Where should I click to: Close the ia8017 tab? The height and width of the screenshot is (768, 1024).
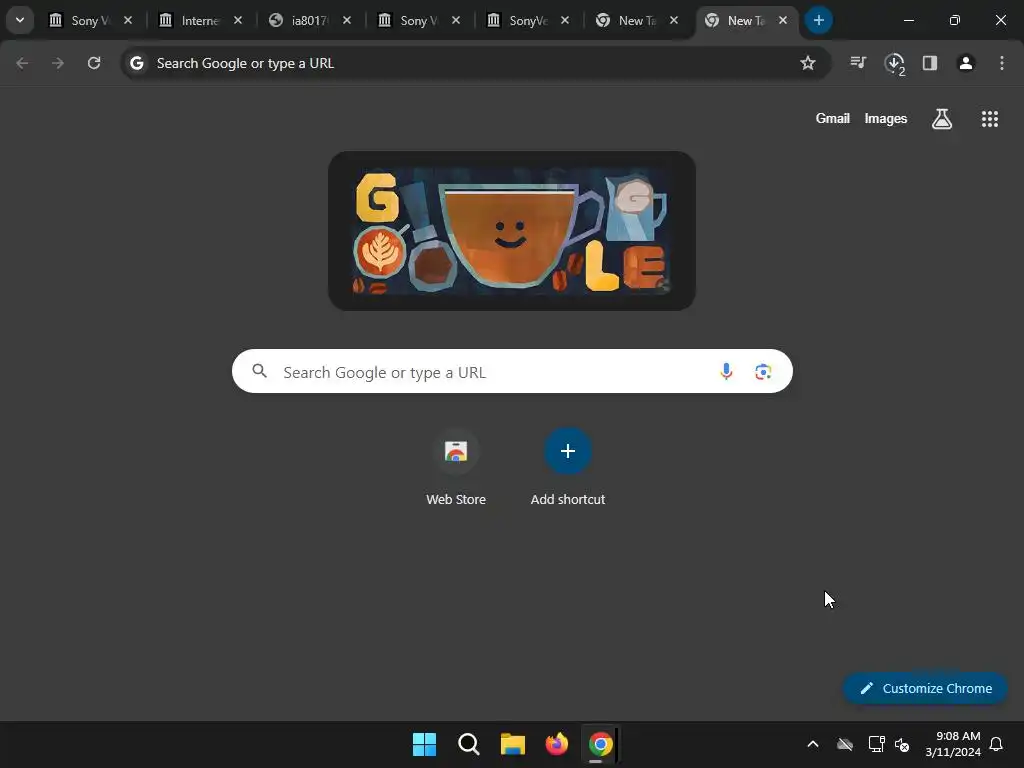click(x=347, y=21)
